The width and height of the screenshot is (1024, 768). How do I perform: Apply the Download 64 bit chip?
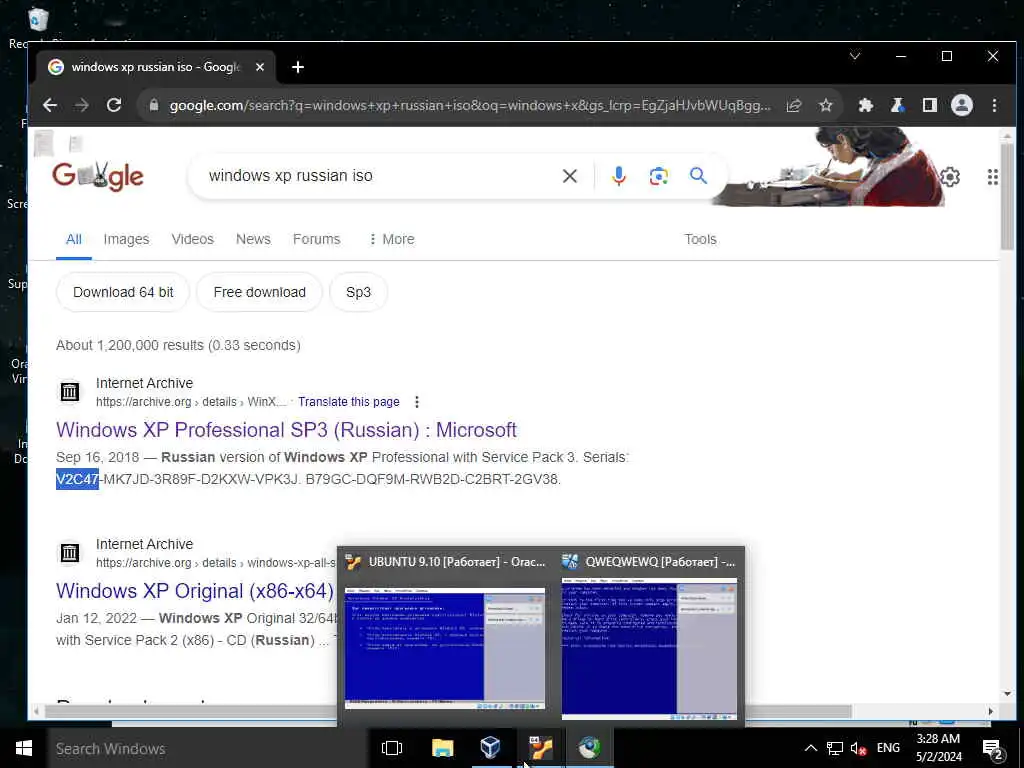(x=123, y=292)
